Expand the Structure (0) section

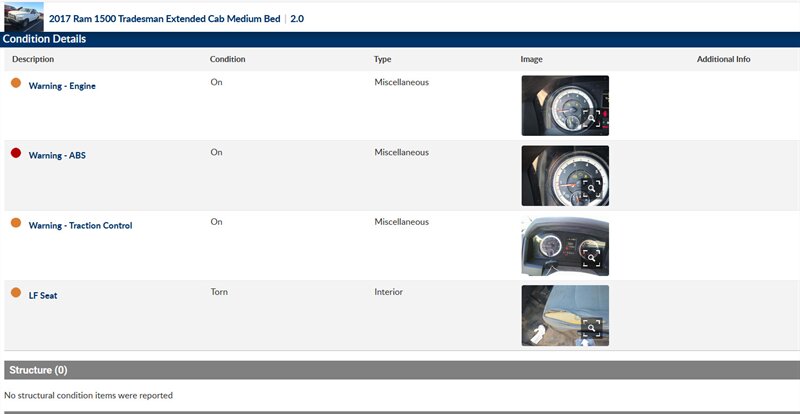38,370
